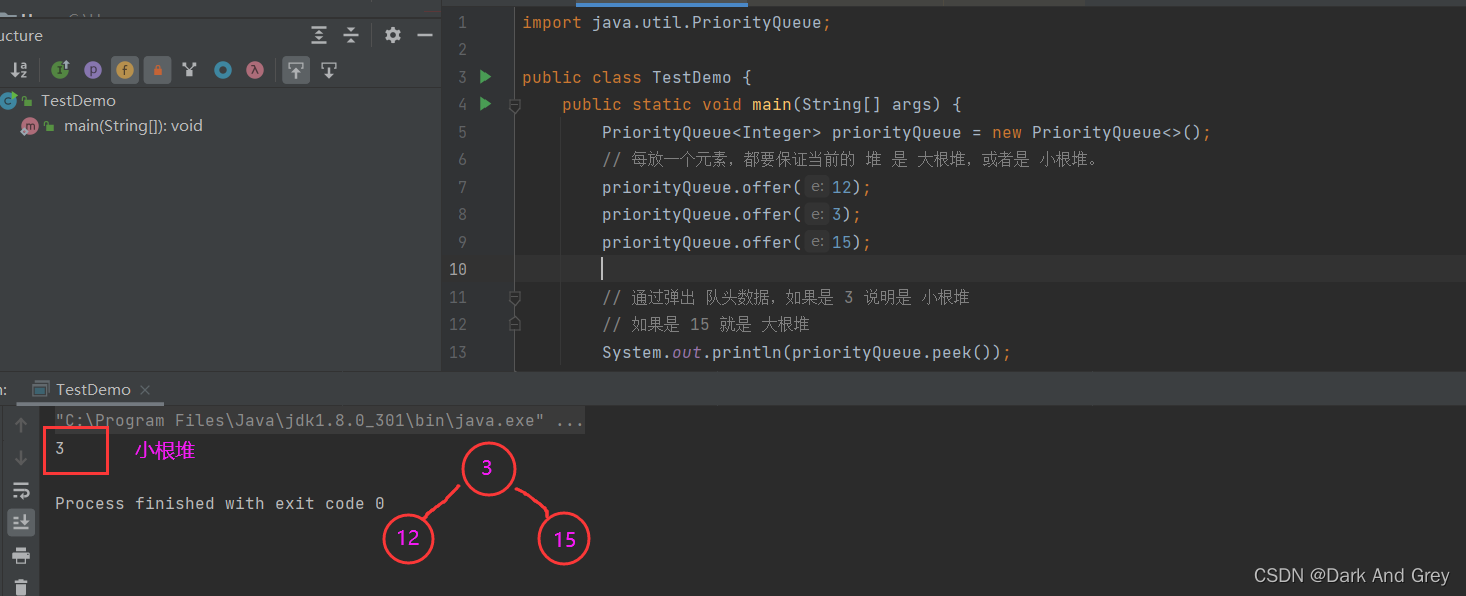Toggle Show non-public members lock icon
The height and width of the screenshot is (596, 1466).
pos(157,70)
